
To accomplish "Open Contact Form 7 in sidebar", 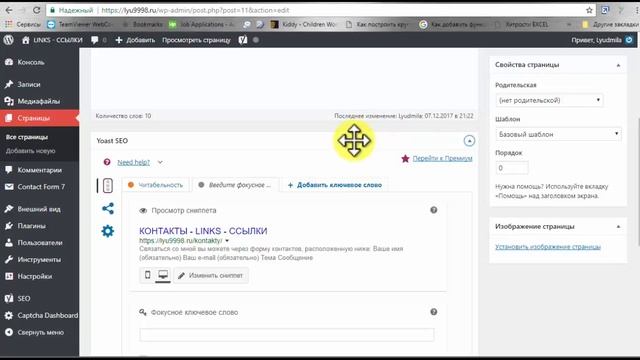I will pyautogui.click(x=40, y=187).
